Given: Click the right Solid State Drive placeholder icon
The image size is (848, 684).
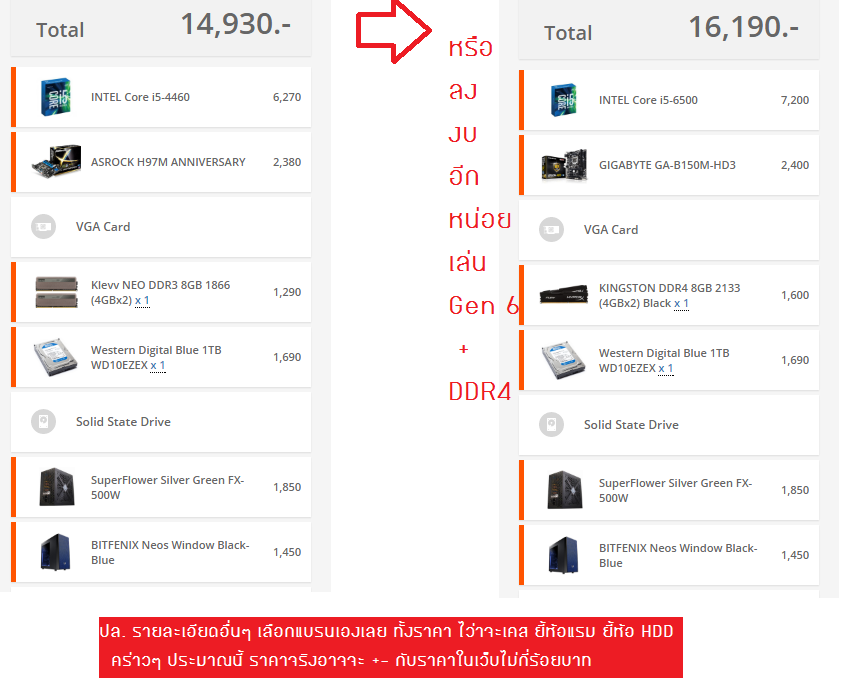Looking at the screenshot, I should 551,424.
